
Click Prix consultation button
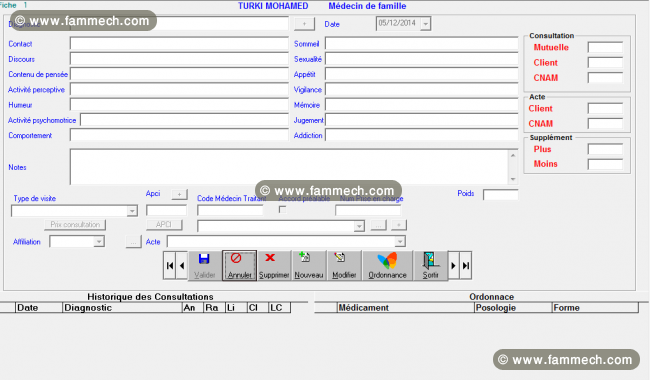pyautogui.click(x=75, y=225)
